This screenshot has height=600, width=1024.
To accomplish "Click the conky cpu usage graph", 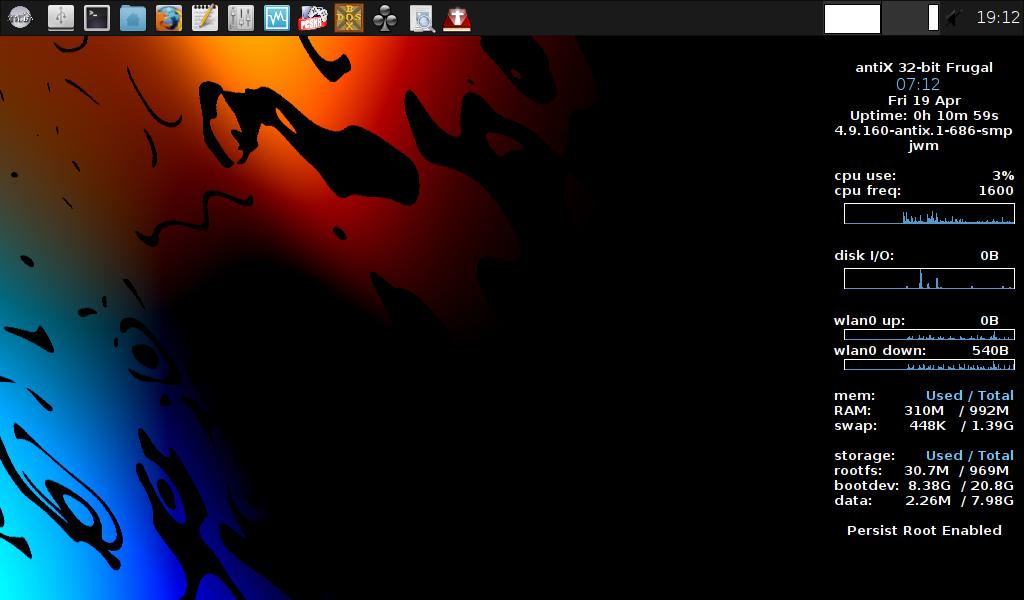I will [929, 213].
